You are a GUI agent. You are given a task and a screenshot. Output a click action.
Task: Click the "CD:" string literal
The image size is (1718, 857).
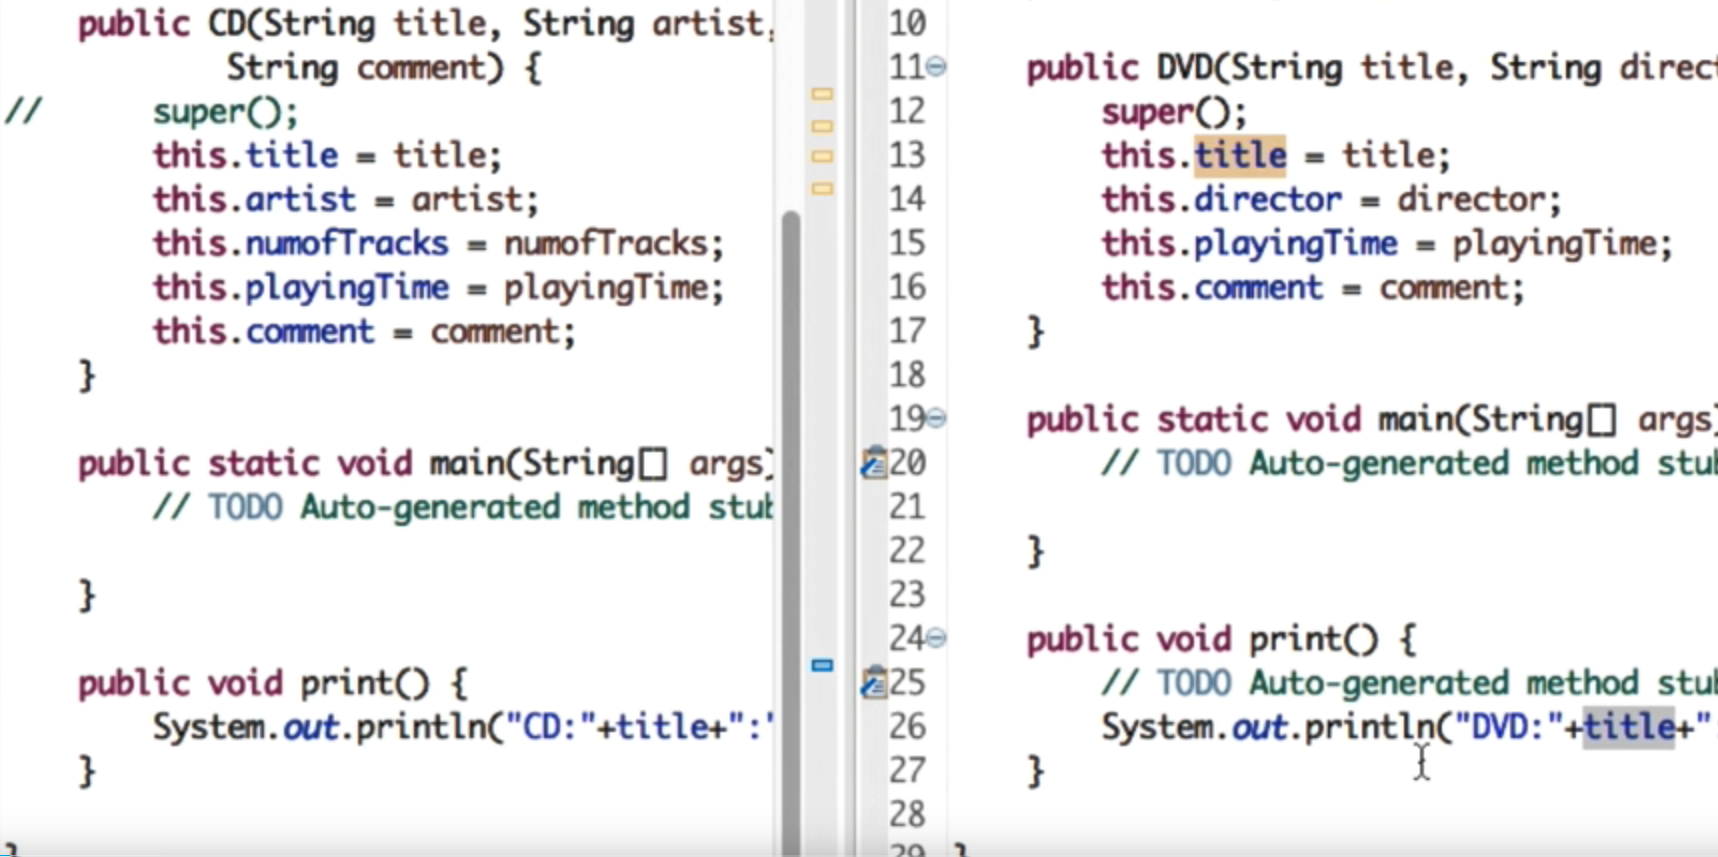[551, 728]
